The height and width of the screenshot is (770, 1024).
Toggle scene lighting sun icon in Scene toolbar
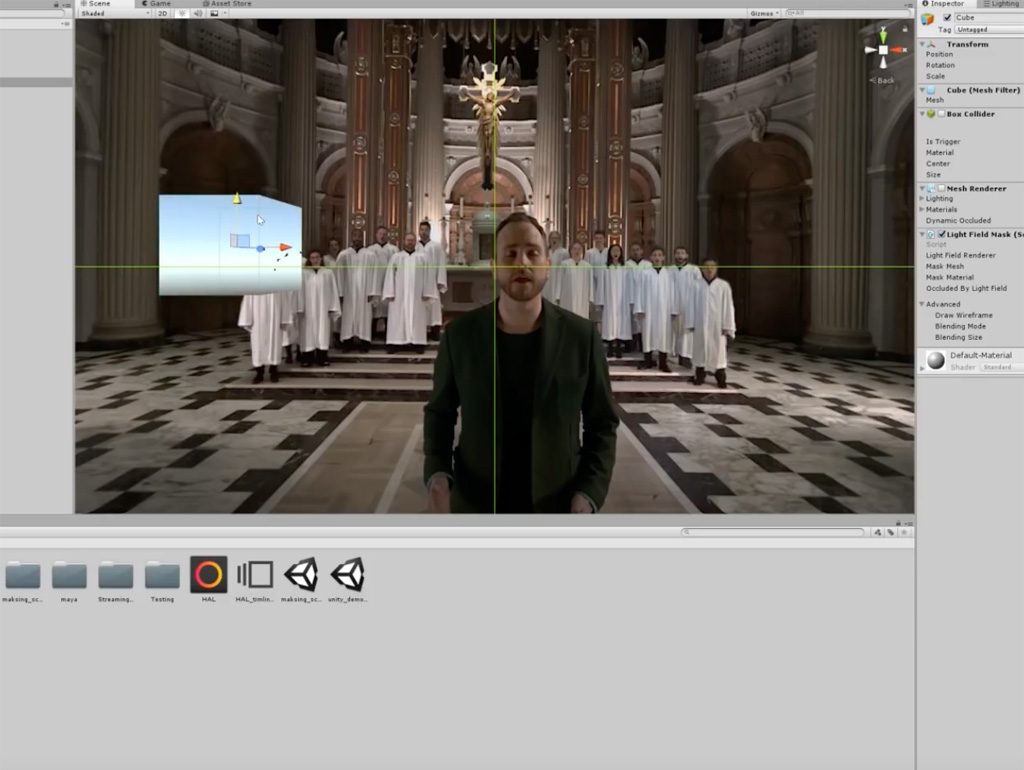[x=182, y=13]
